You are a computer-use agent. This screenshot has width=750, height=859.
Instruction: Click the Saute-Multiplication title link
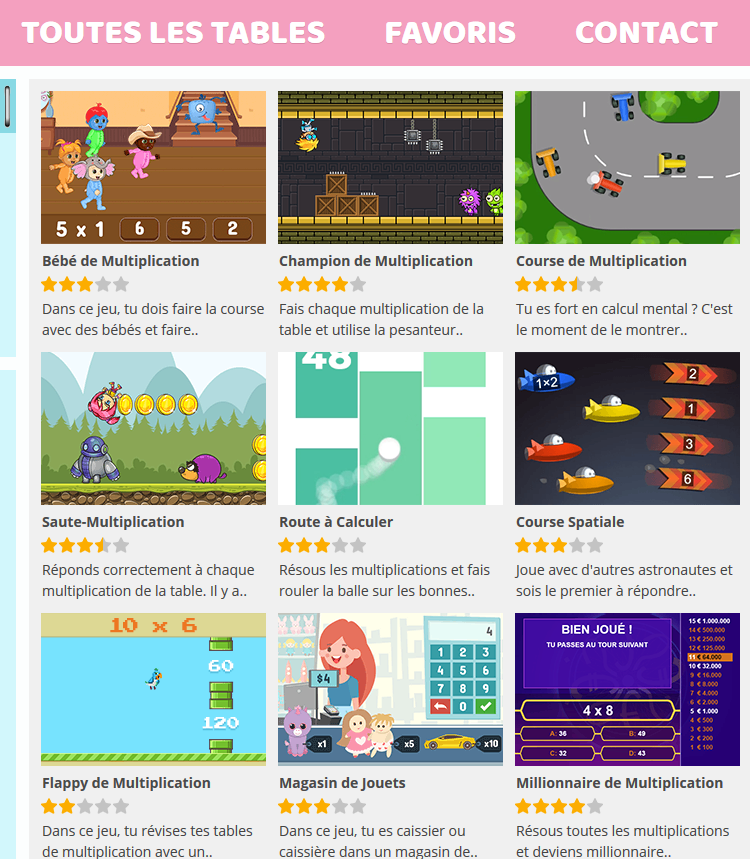click(113, 522)
